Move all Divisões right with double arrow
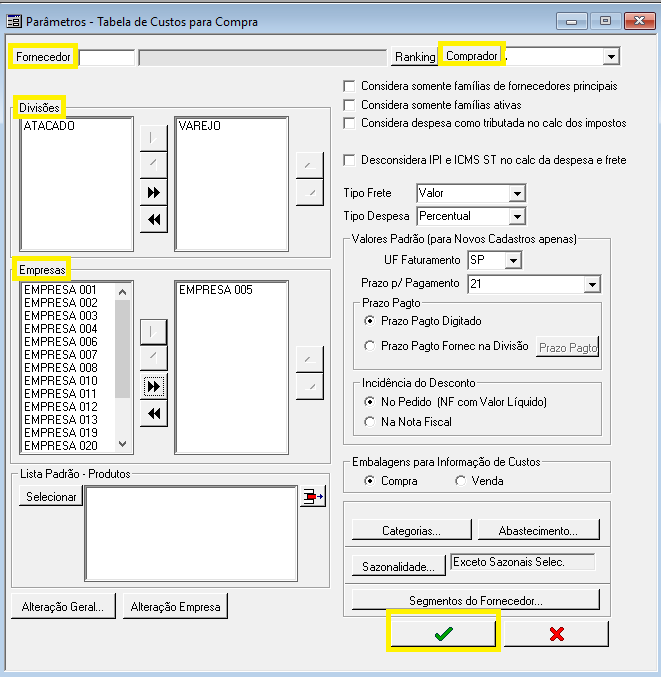The height and width of the screenshot is (677, 661). click(154, 193)
